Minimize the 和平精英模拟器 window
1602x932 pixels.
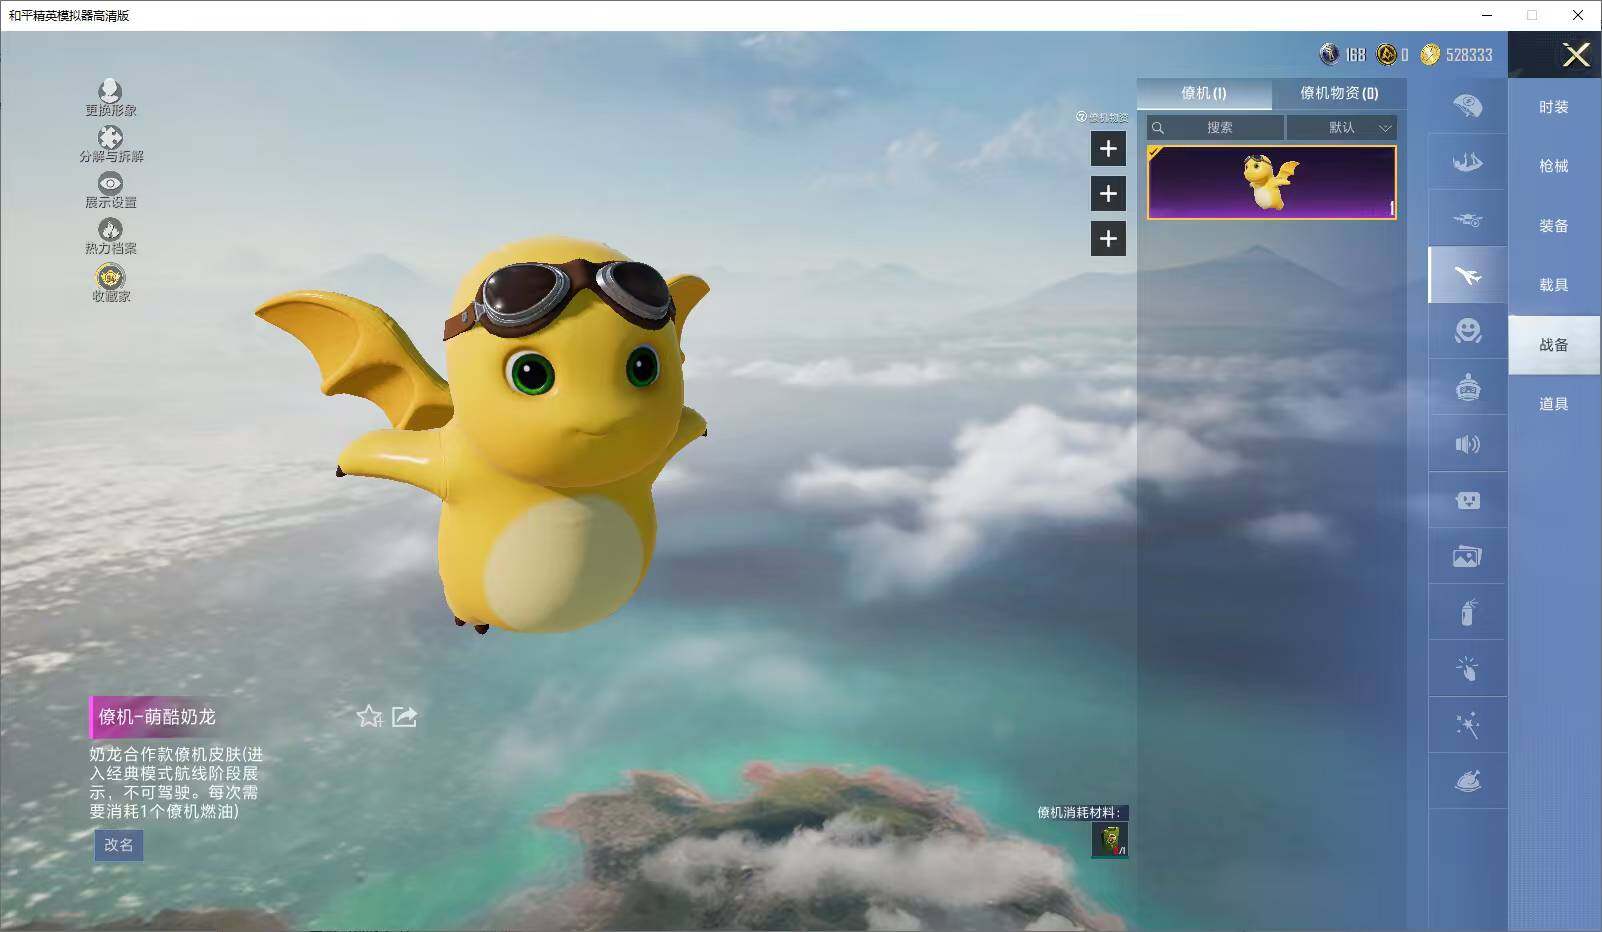point(1487,15)
